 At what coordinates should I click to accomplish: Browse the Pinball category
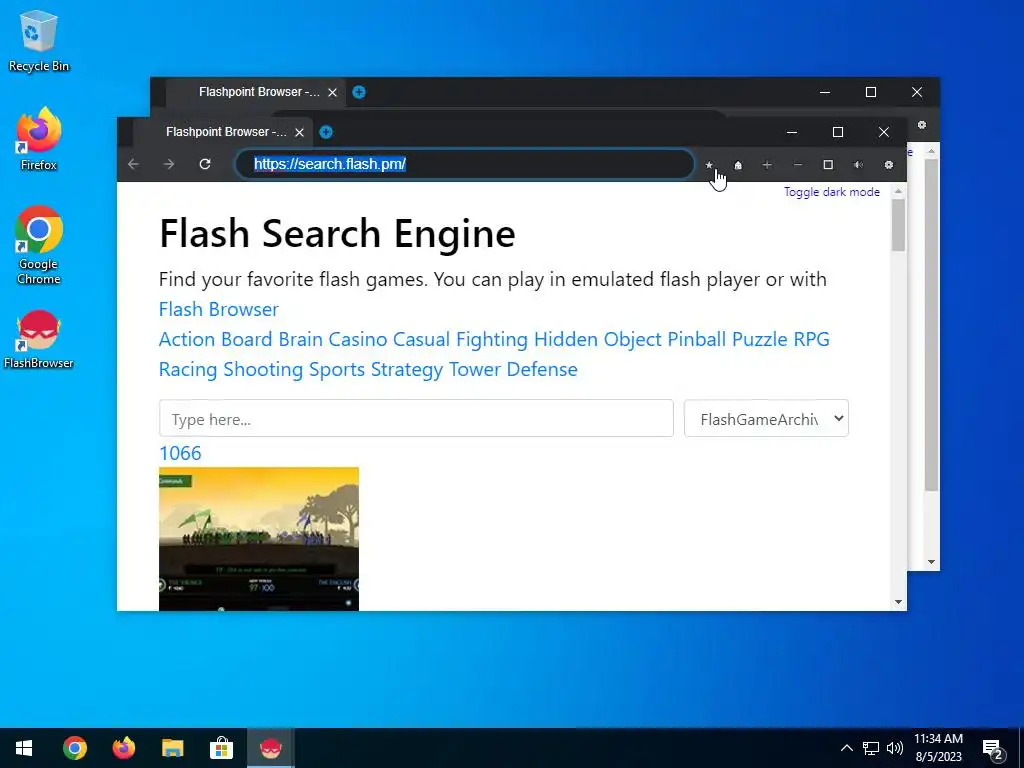click(696, 339)
